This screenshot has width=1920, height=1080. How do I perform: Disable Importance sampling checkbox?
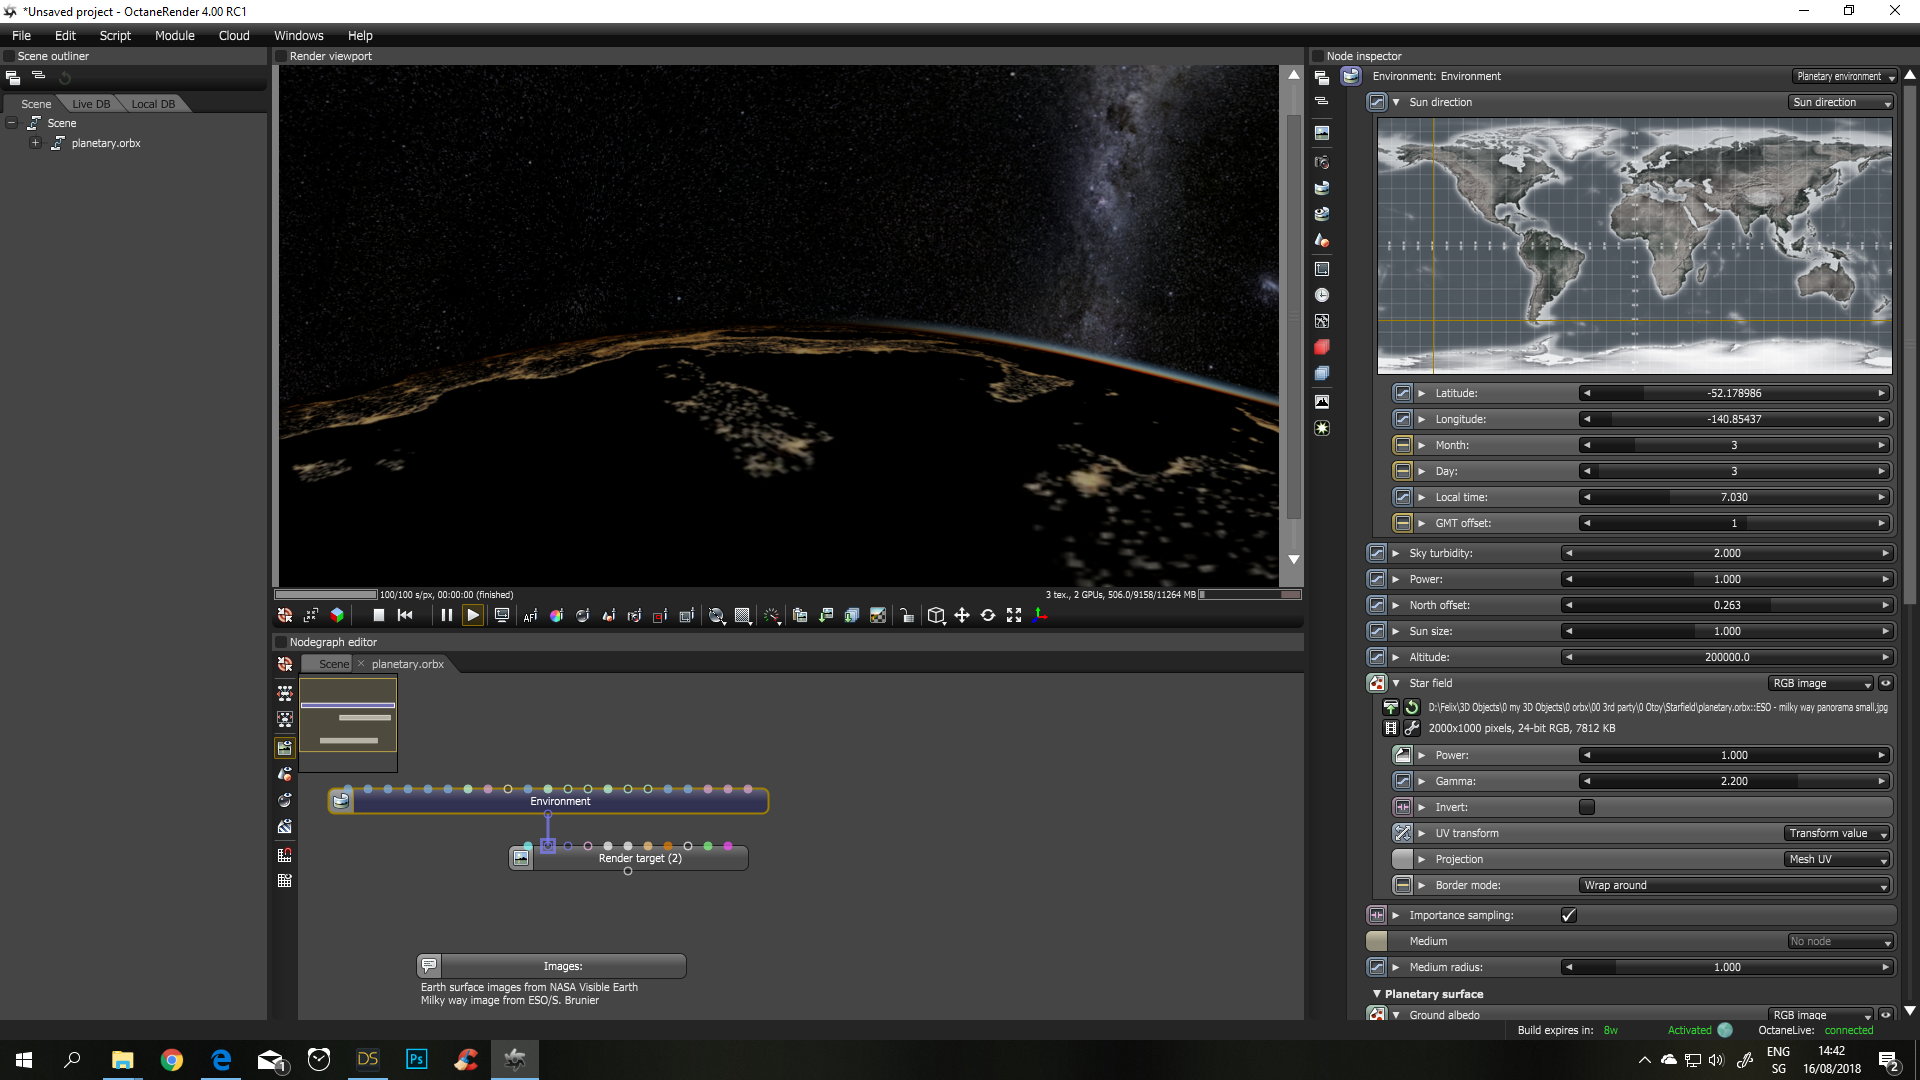tap(1568, 915)
